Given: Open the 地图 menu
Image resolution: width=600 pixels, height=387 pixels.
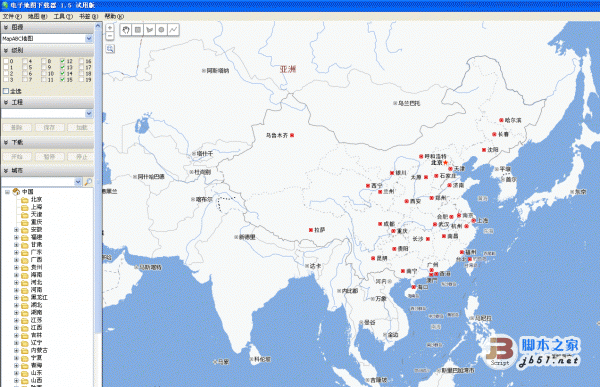Looking at the screenshot, I should point(38,16).
